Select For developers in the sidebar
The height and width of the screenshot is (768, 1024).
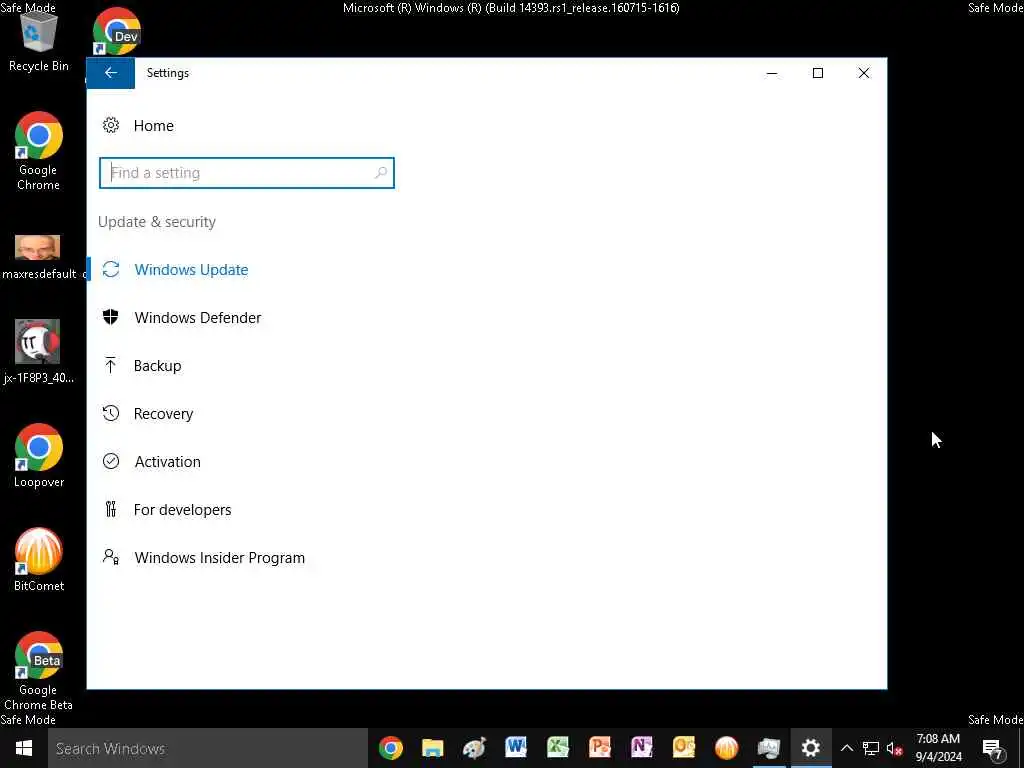(x=182, y=509)
